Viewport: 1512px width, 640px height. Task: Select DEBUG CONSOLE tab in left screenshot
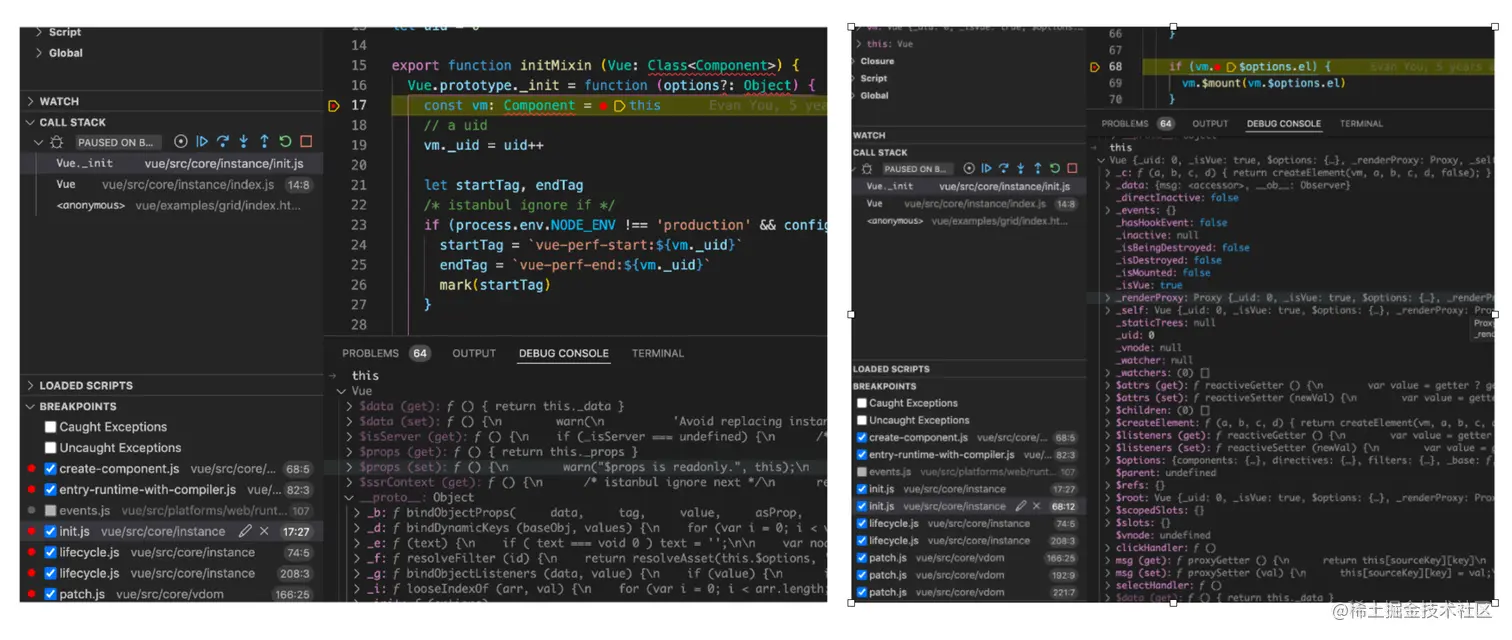[x=564, y=353]
